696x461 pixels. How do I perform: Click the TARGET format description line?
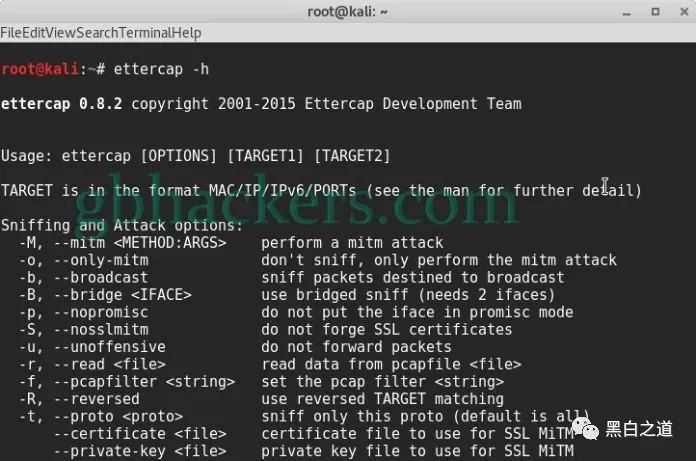click(x=321, y=191)
